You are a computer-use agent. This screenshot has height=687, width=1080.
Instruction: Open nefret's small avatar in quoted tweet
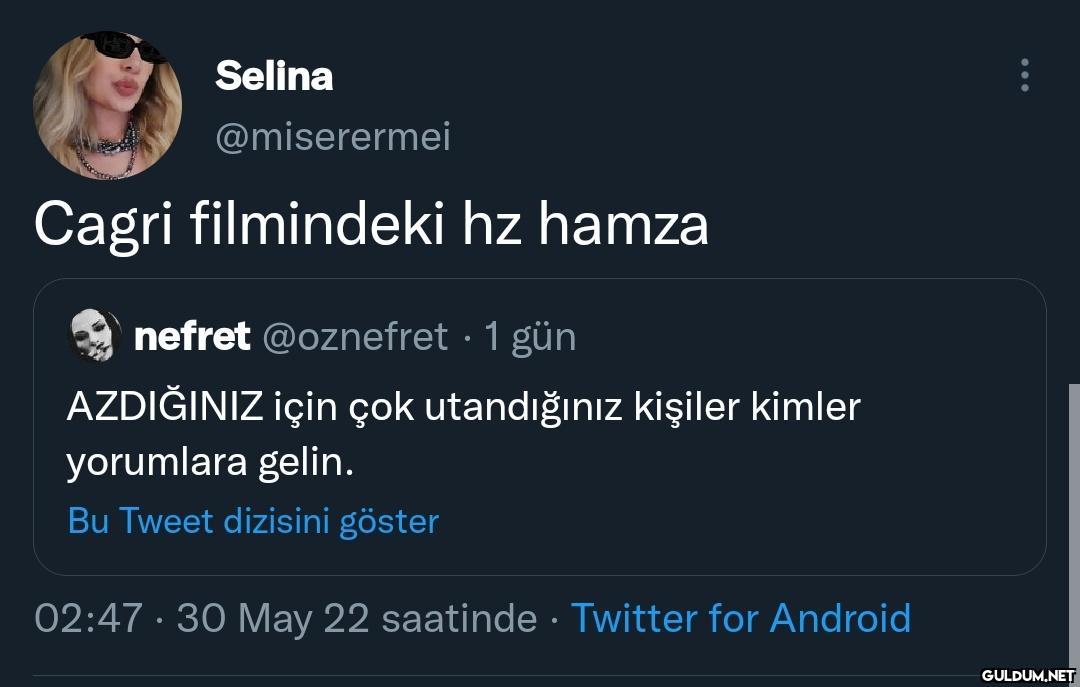point(94,336)
